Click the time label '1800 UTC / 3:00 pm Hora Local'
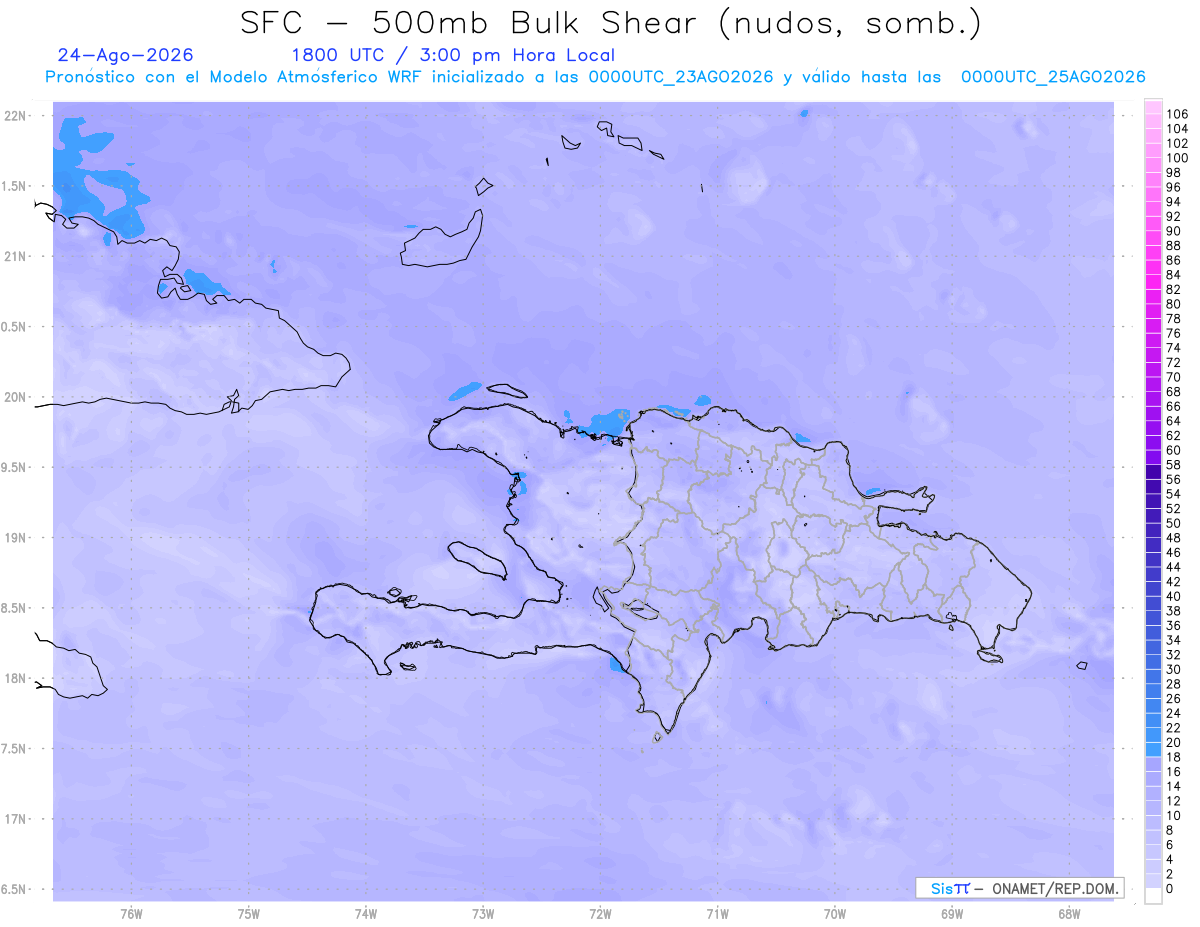The image size is (1200, 927). (453, 56)
